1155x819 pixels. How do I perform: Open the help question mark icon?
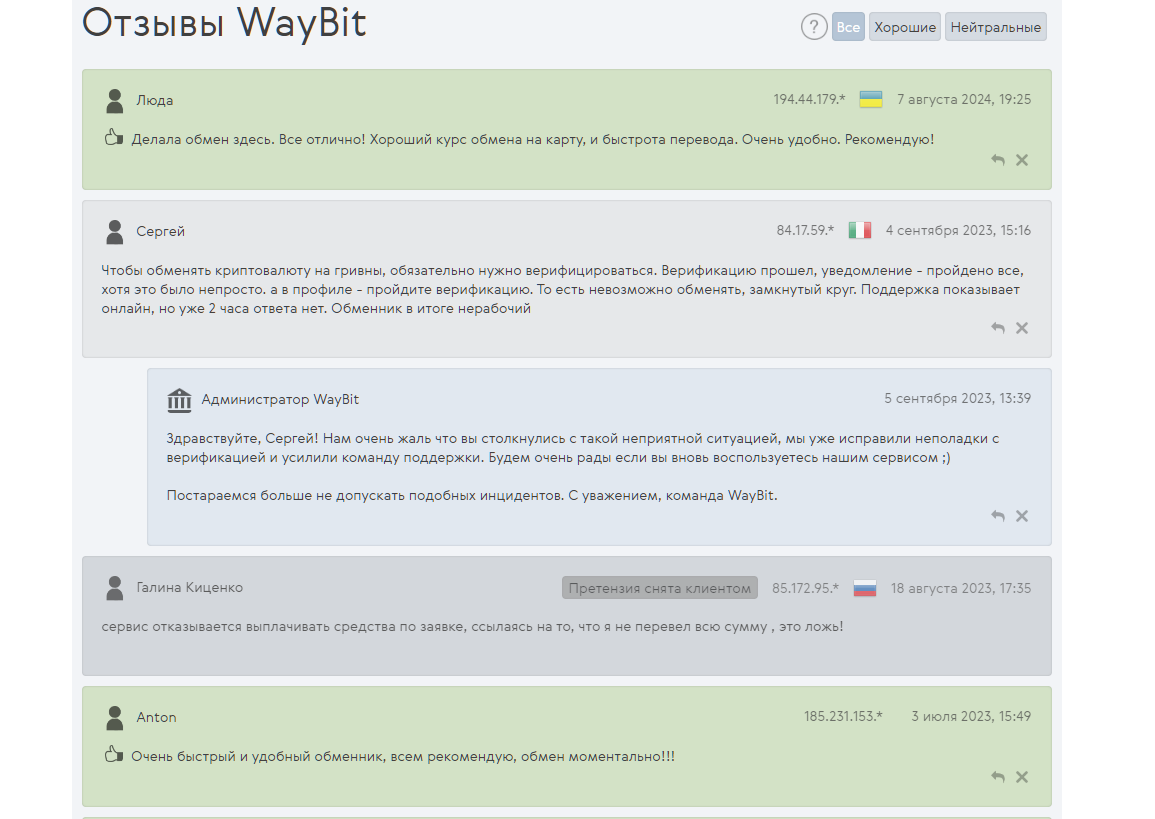814,27
